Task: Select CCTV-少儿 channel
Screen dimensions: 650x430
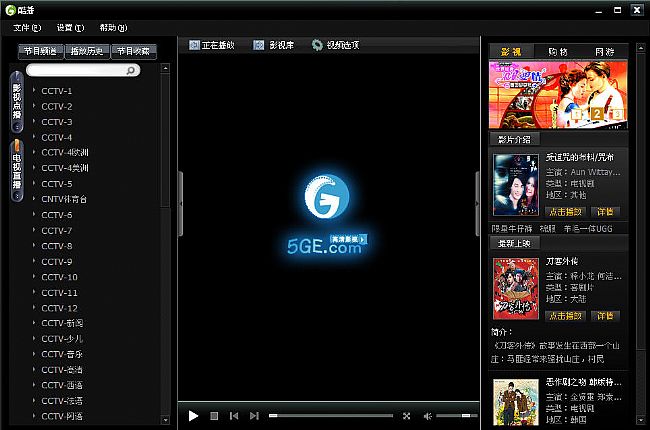Action: (62, 339)
